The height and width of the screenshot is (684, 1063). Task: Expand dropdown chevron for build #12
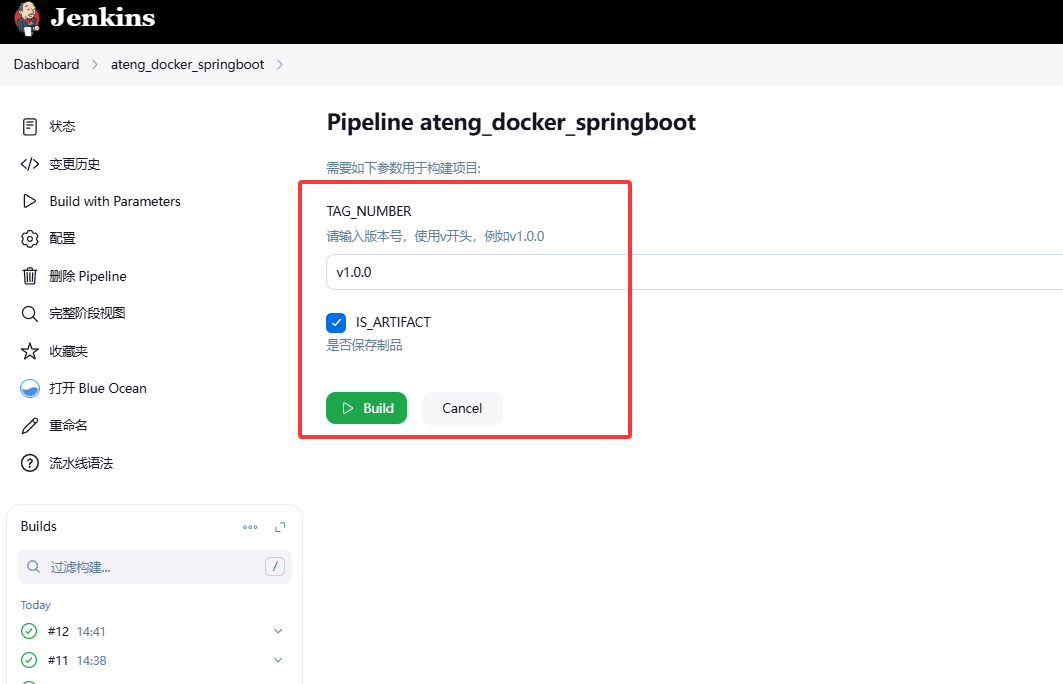tap(278, 631)
